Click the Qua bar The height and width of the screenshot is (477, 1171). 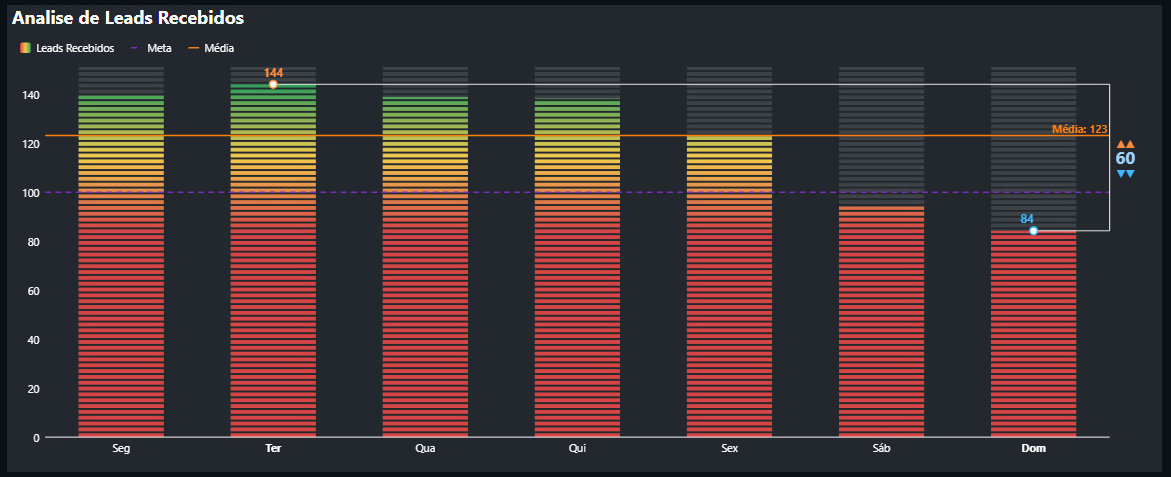pos(425,266)
